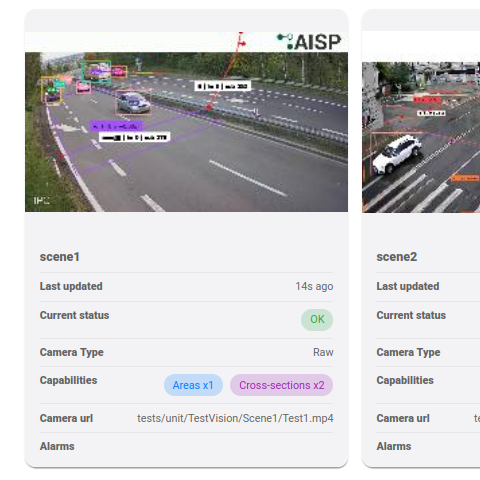Click the IPC watermark in scene1 video

click(x=41, y=200)
